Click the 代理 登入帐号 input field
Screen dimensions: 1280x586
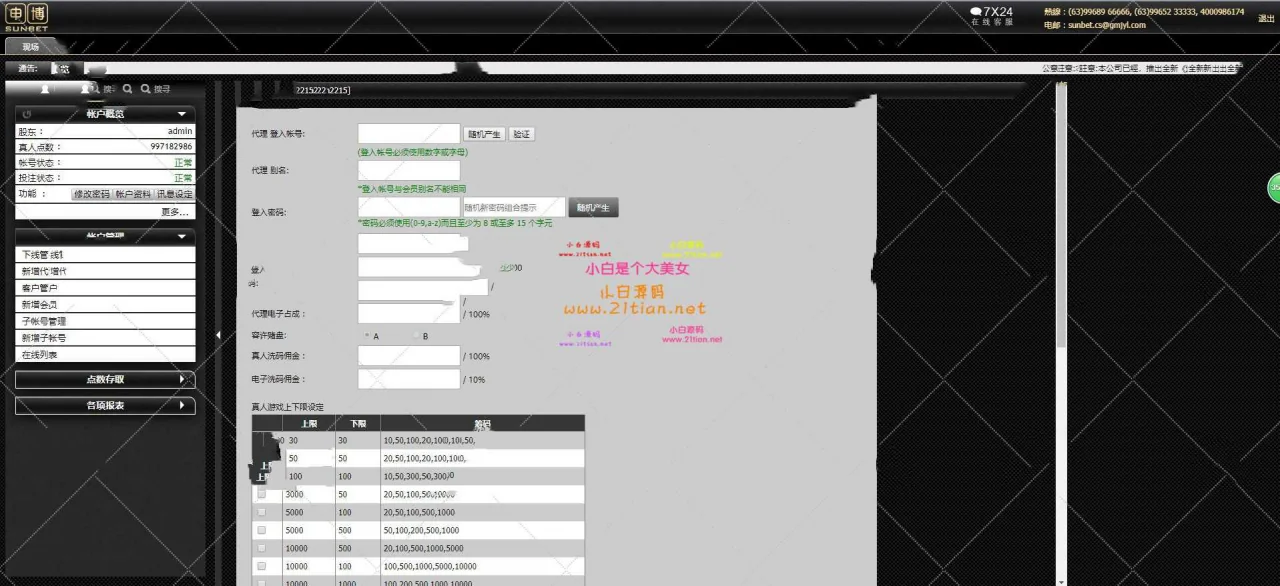click(409, 134)
